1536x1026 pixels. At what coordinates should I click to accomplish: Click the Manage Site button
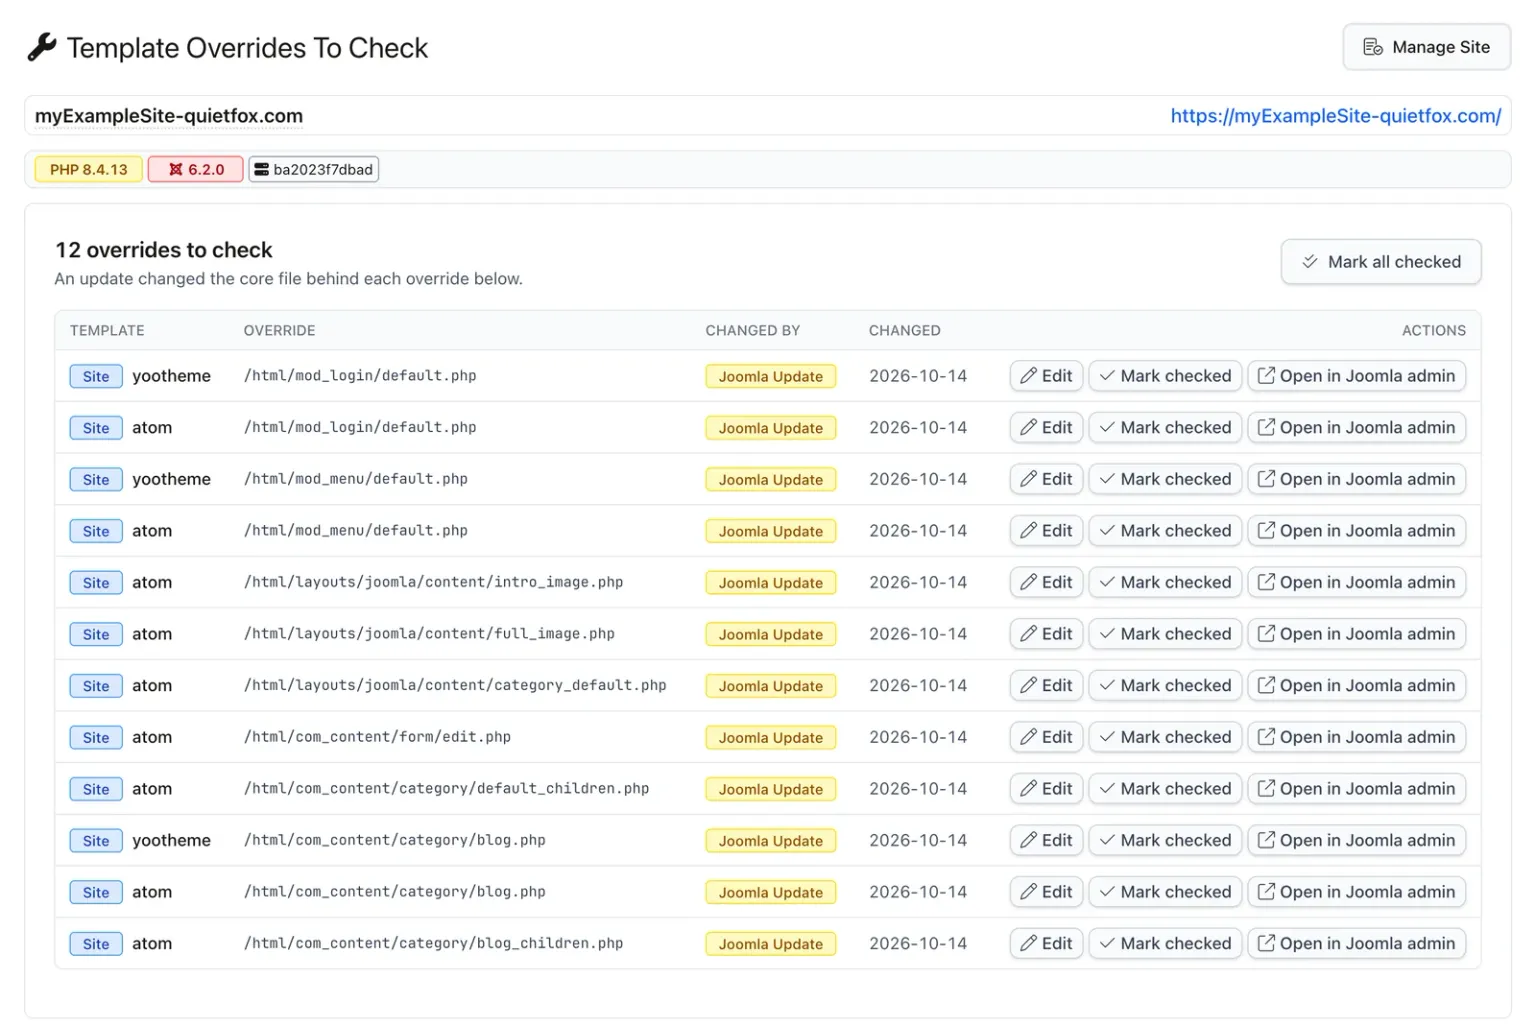1426,47
